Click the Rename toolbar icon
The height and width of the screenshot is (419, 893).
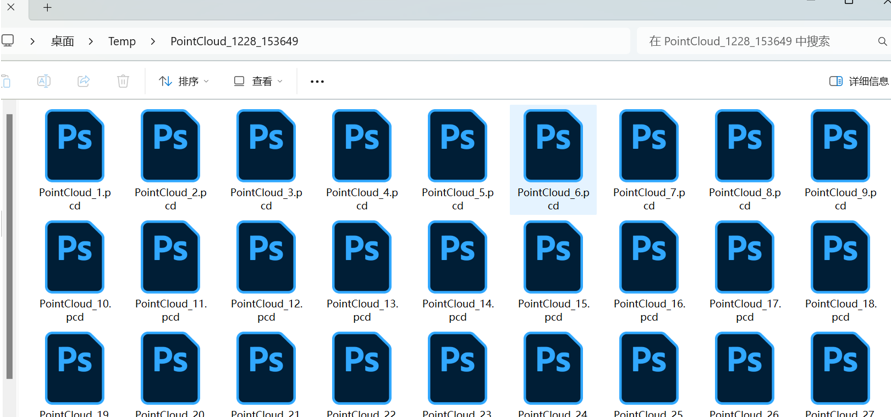pos(44,81)
